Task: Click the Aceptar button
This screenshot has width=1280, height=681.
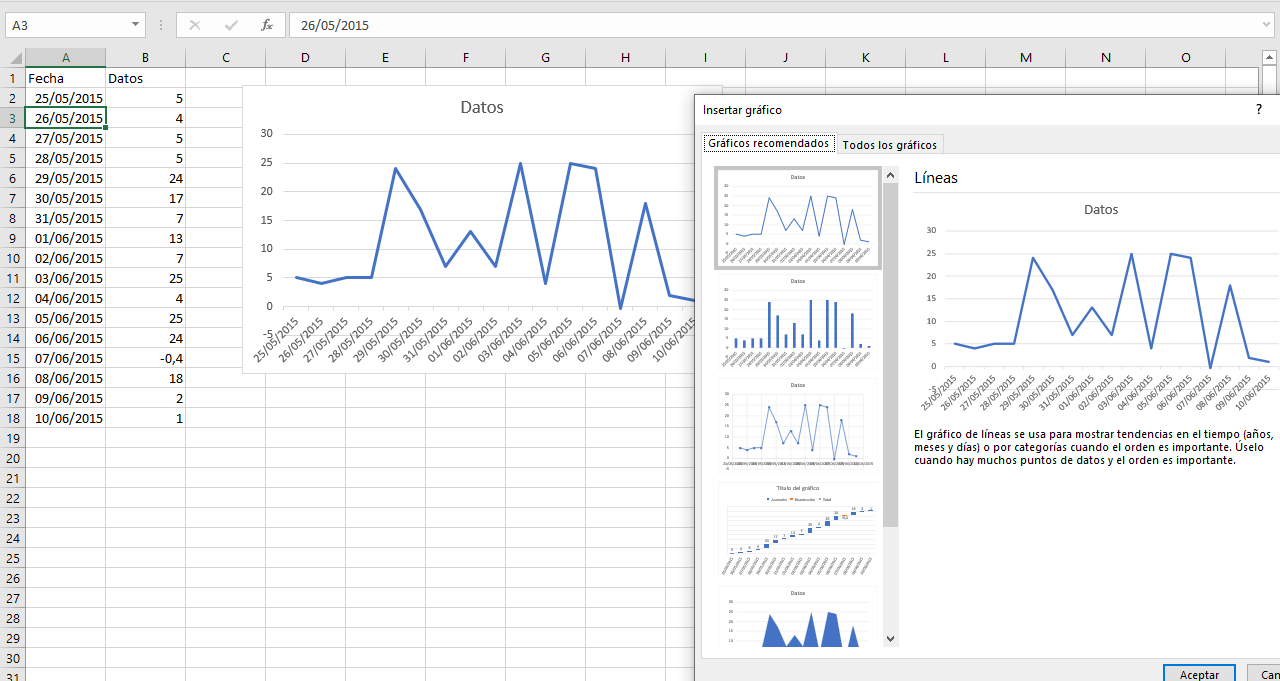Action: (x=1200, y=675)
